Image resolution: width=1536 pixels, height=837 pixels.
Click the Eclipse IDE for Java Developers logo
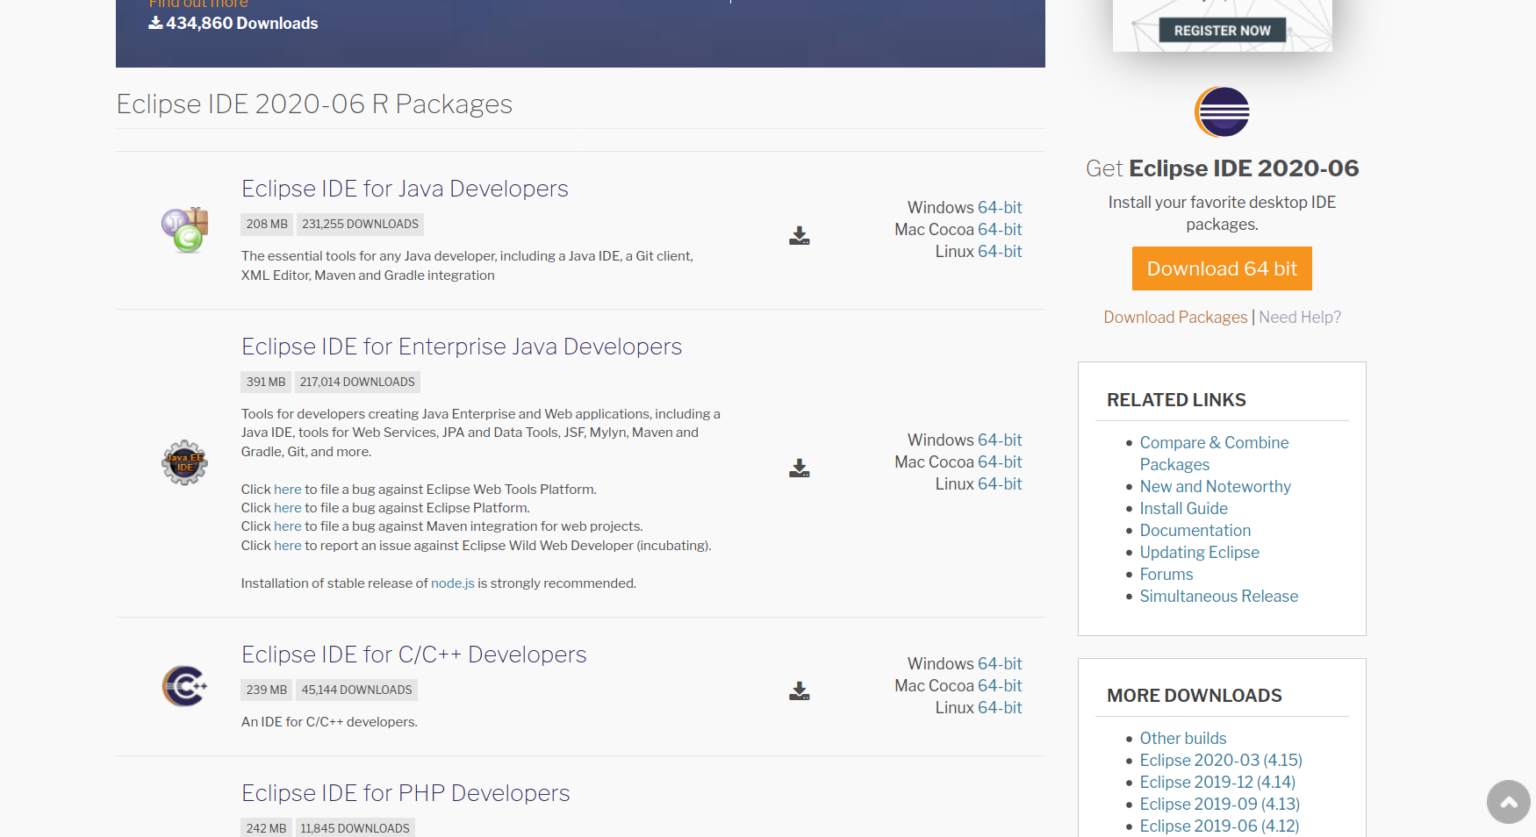(185, 230)
